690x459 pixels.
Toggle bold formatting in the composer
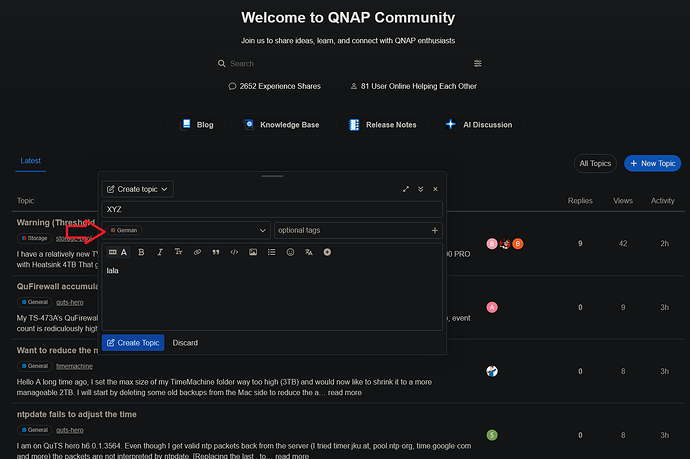click(x=141, y=252)
